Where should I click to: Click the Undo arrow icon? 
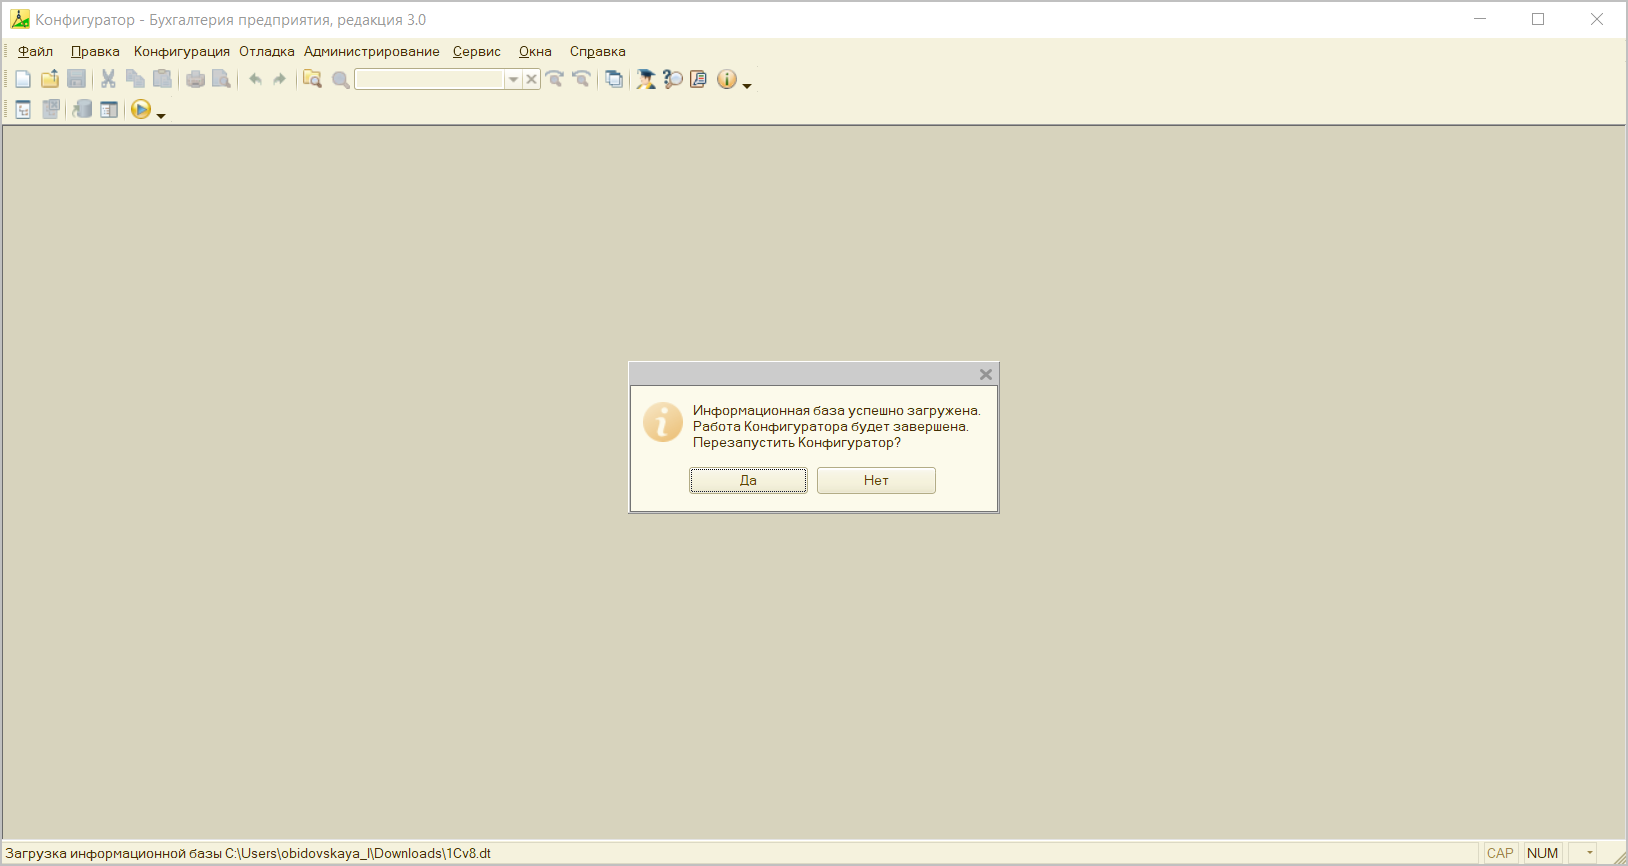coord(255,79)
